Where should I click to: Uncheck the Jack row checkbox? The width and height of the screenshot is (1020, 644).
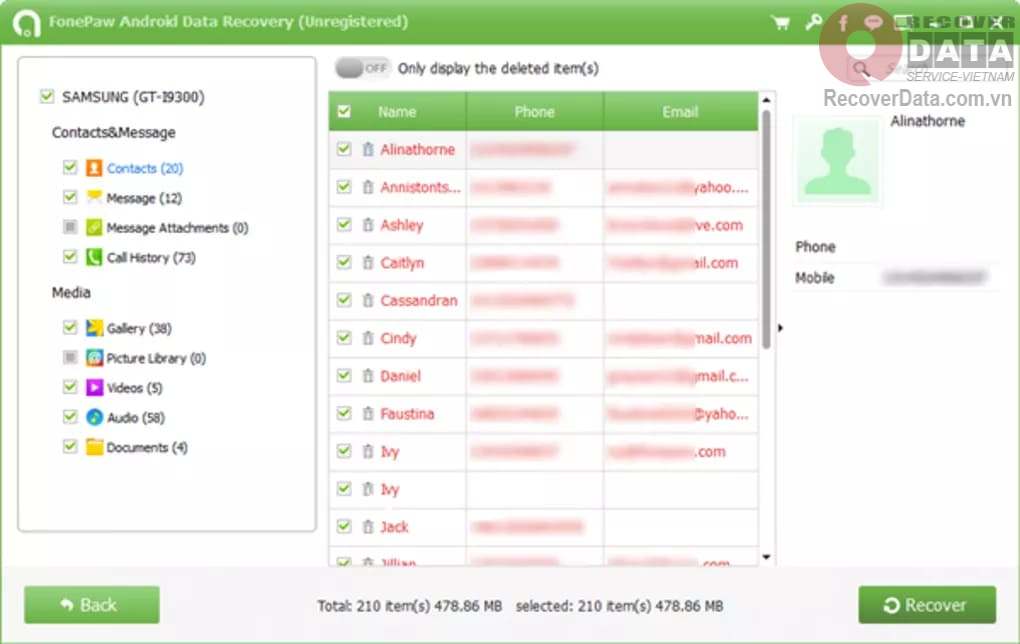pos(344,526)
